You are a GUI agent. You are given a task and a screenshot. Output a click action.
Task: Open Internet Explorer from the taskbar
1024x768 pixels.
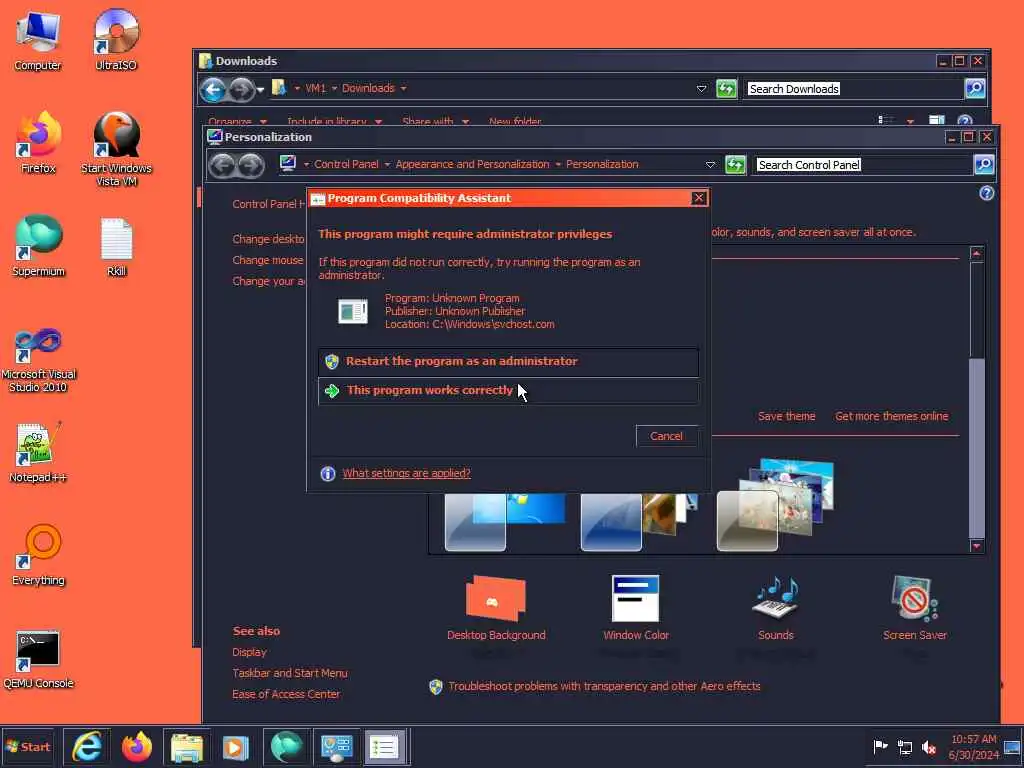tap(86, 747)
